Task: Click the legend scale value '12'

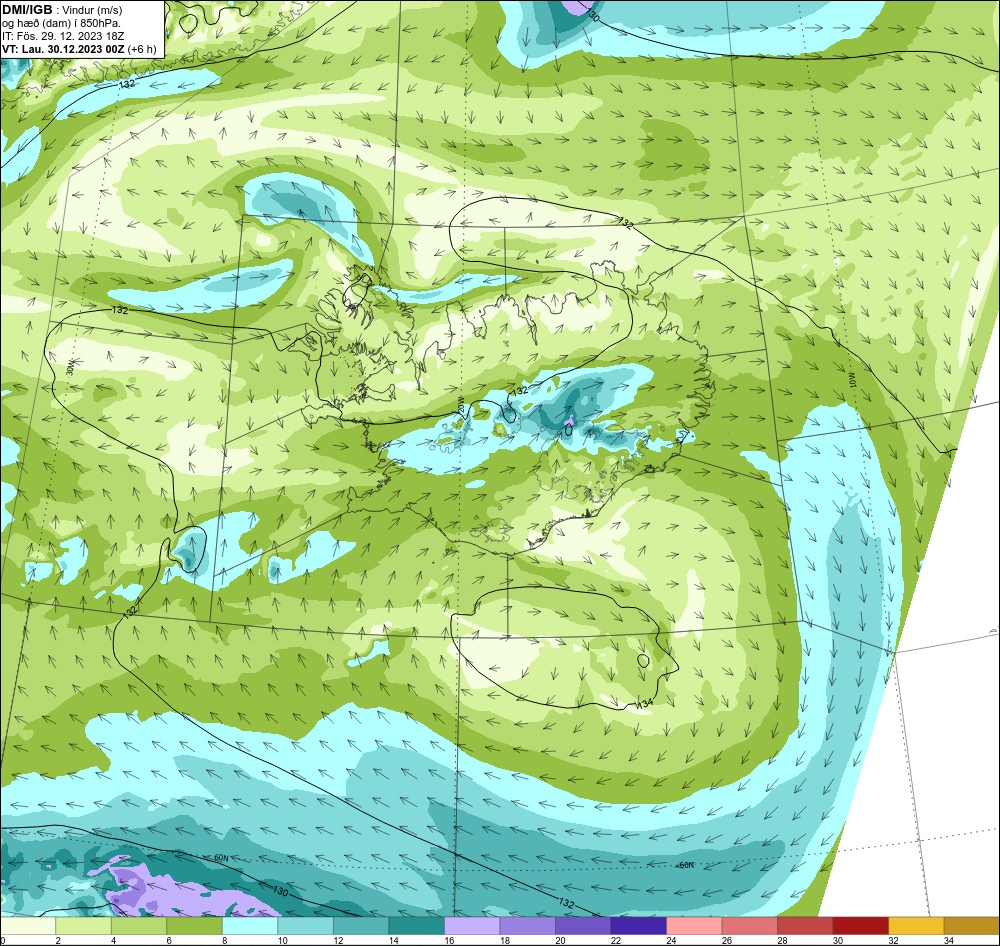Action: (x=338, y=940)
